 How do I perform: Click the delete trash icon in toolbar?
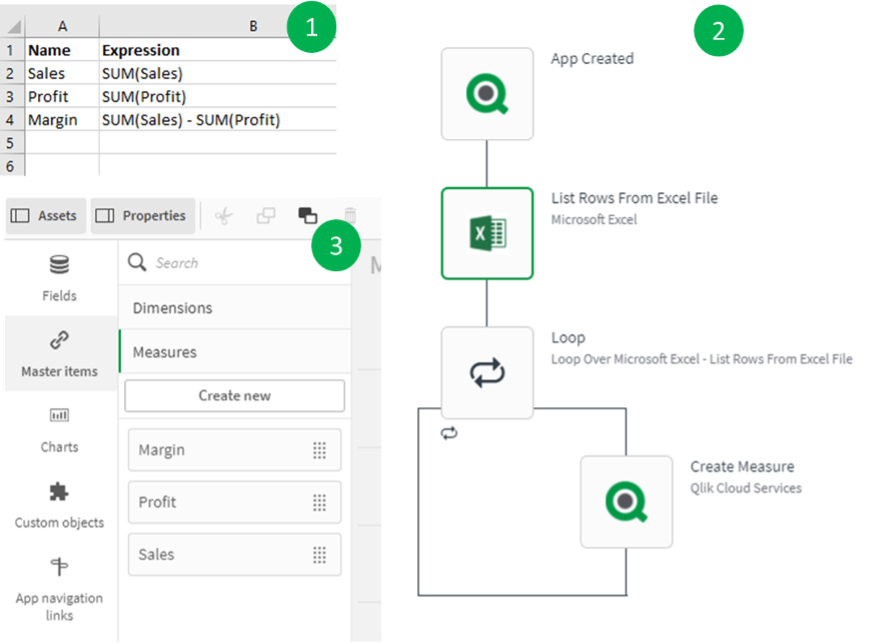(x=350, y=215)
